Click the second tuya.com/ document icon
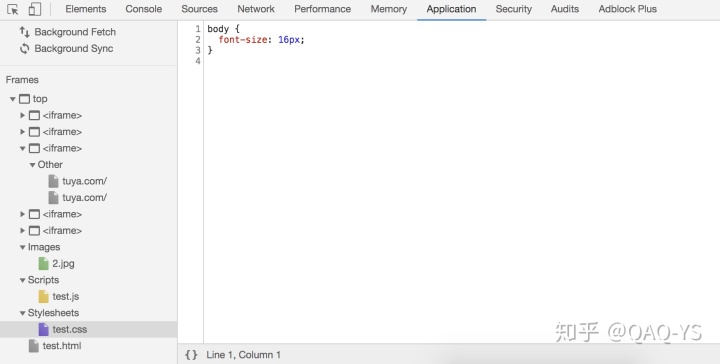720x364 pixels. 54,197
